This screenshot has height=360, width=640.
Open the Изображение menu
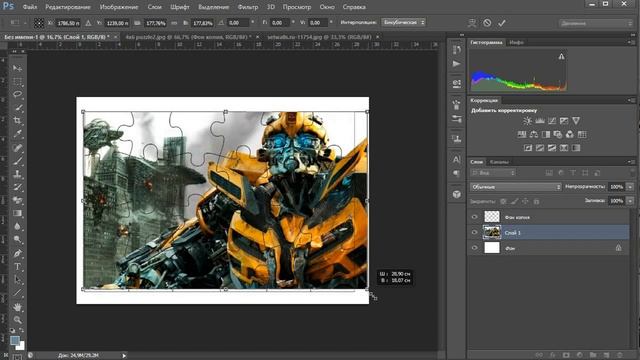pos(119,7)
